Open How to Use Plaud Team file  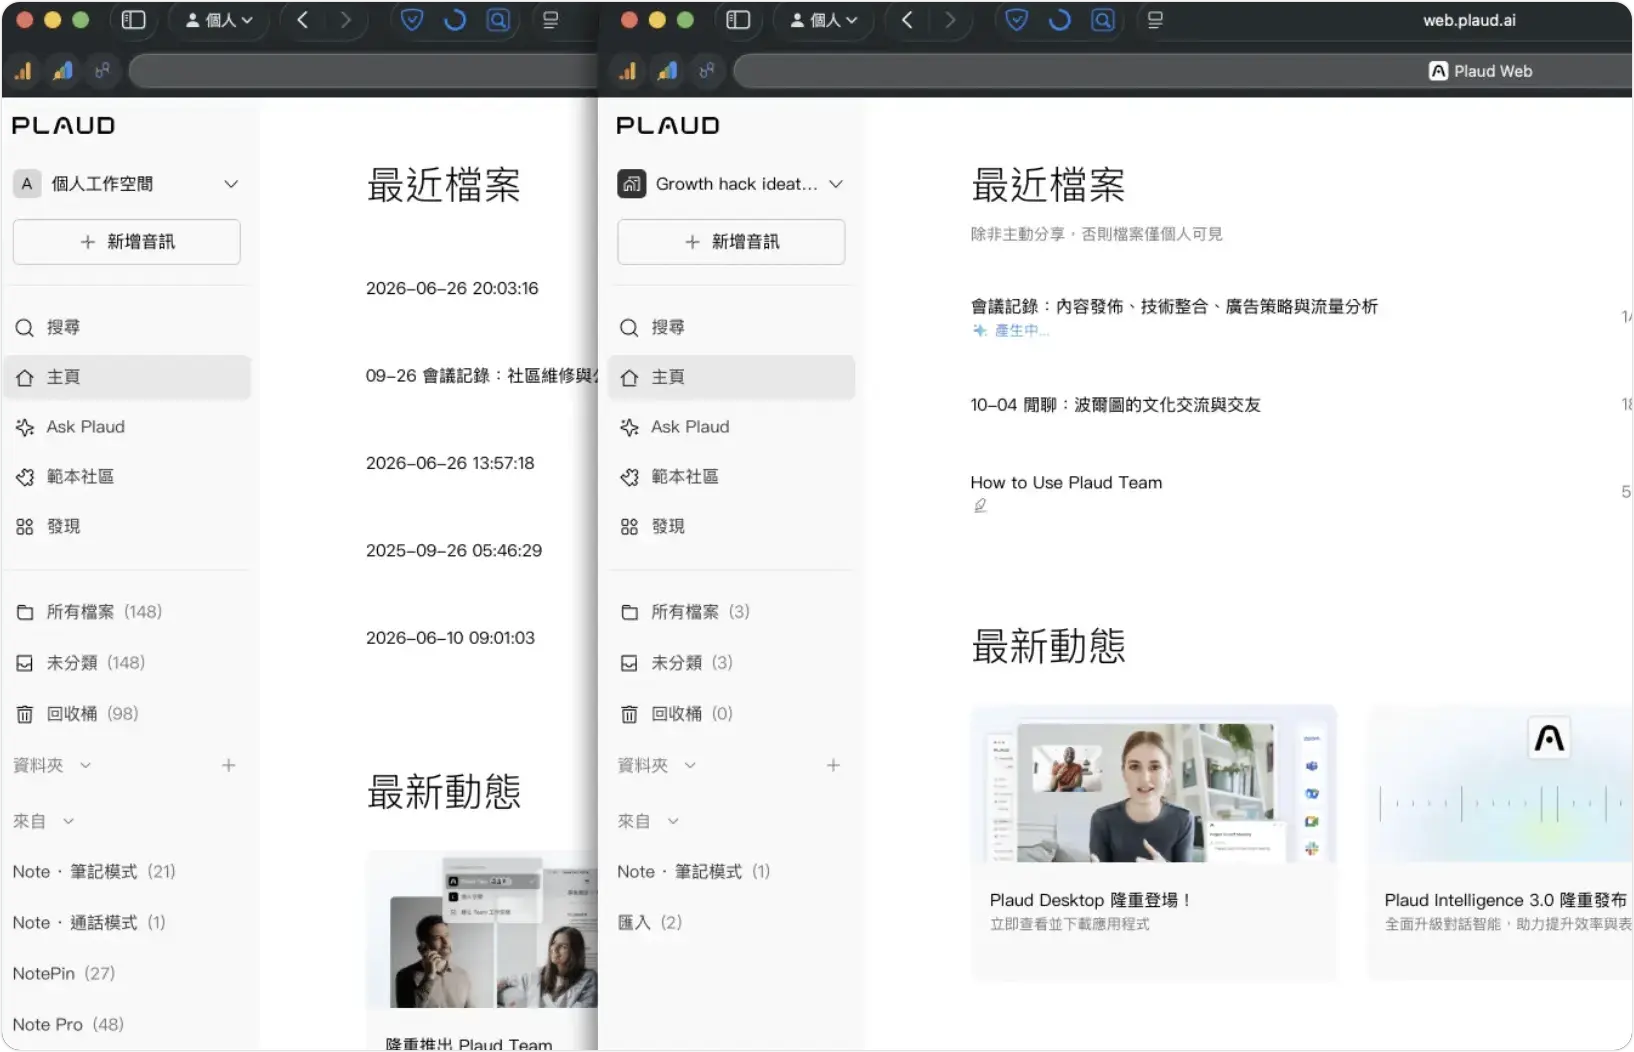pos(1066,483)
